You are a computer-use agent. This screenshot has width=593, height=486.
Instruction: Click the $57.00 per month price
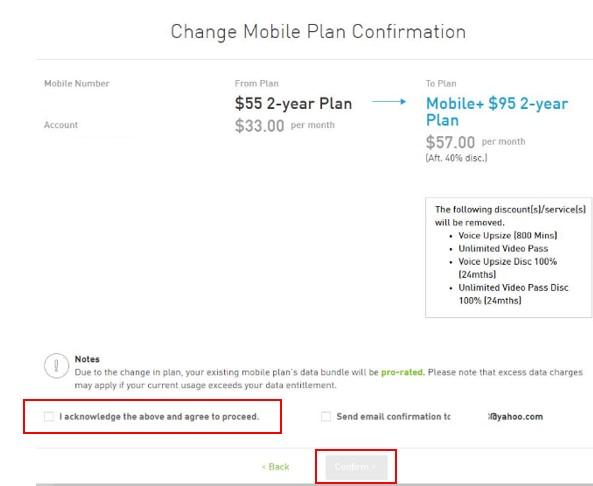coord(475,142)
